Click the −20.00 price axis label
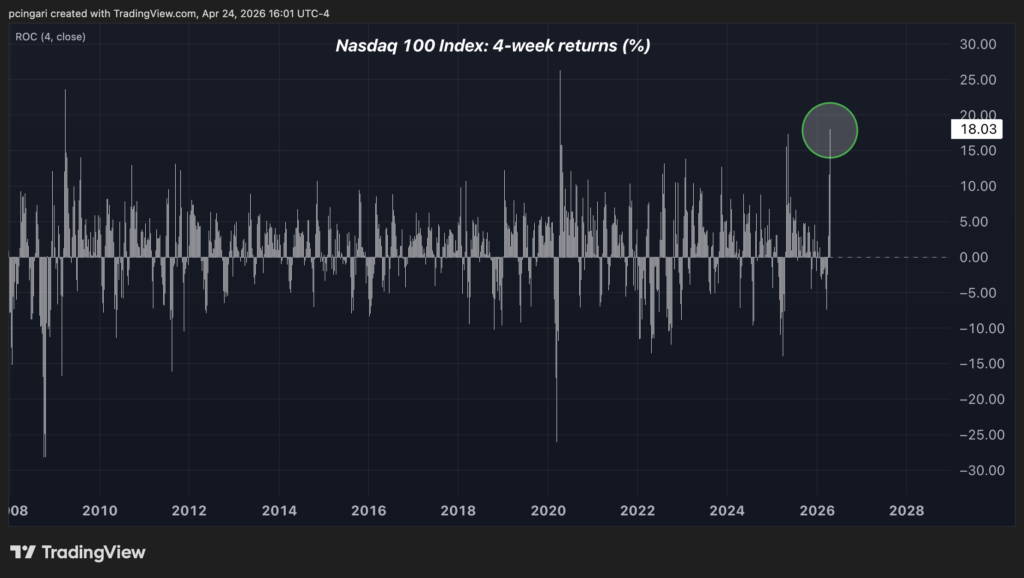The height and width of the screenshot is (578, 1024). [x=982, y=399]
